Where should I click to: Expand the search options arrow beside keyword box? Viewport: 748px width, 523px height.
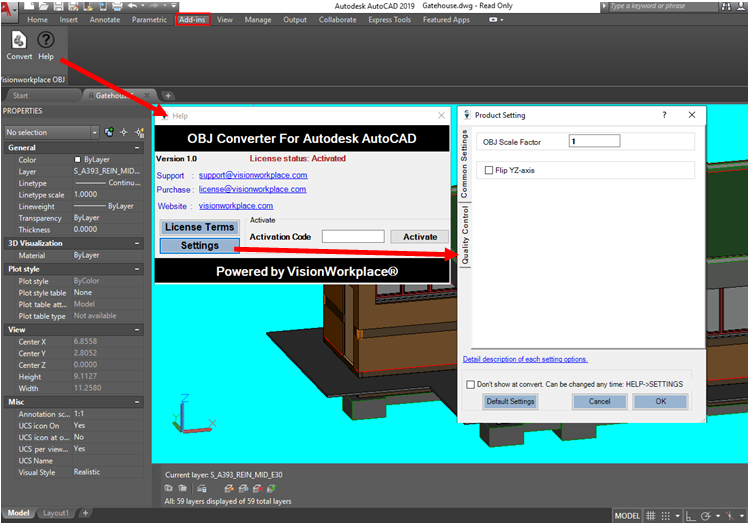coord(604,6)
